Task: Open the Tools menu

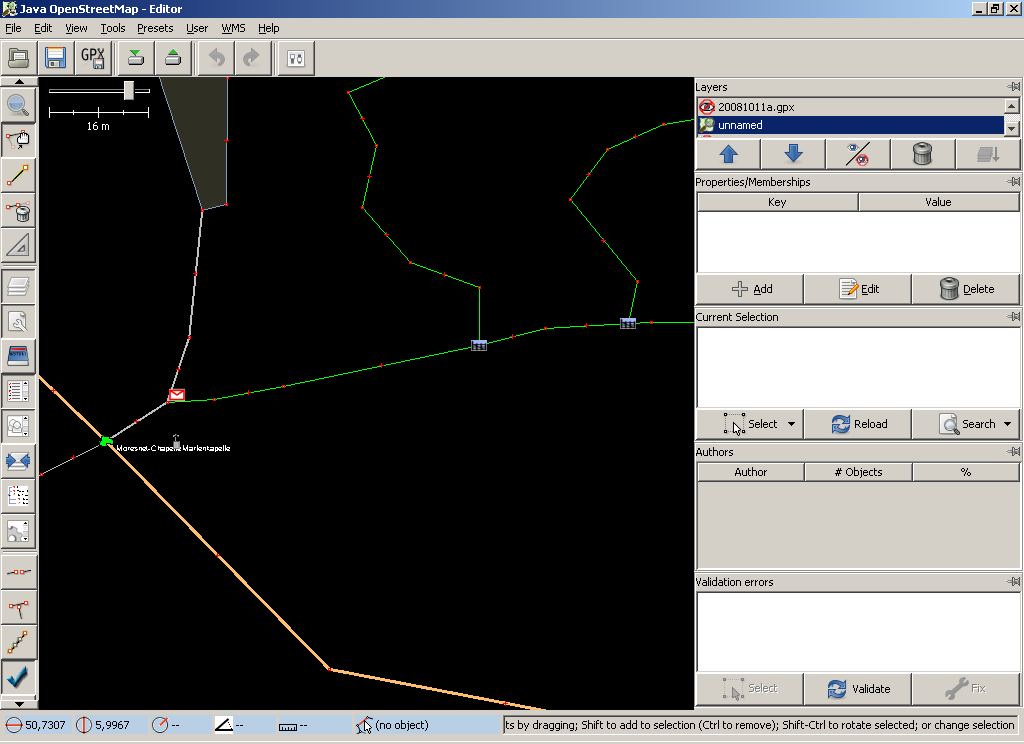Action: coord(112,28)
